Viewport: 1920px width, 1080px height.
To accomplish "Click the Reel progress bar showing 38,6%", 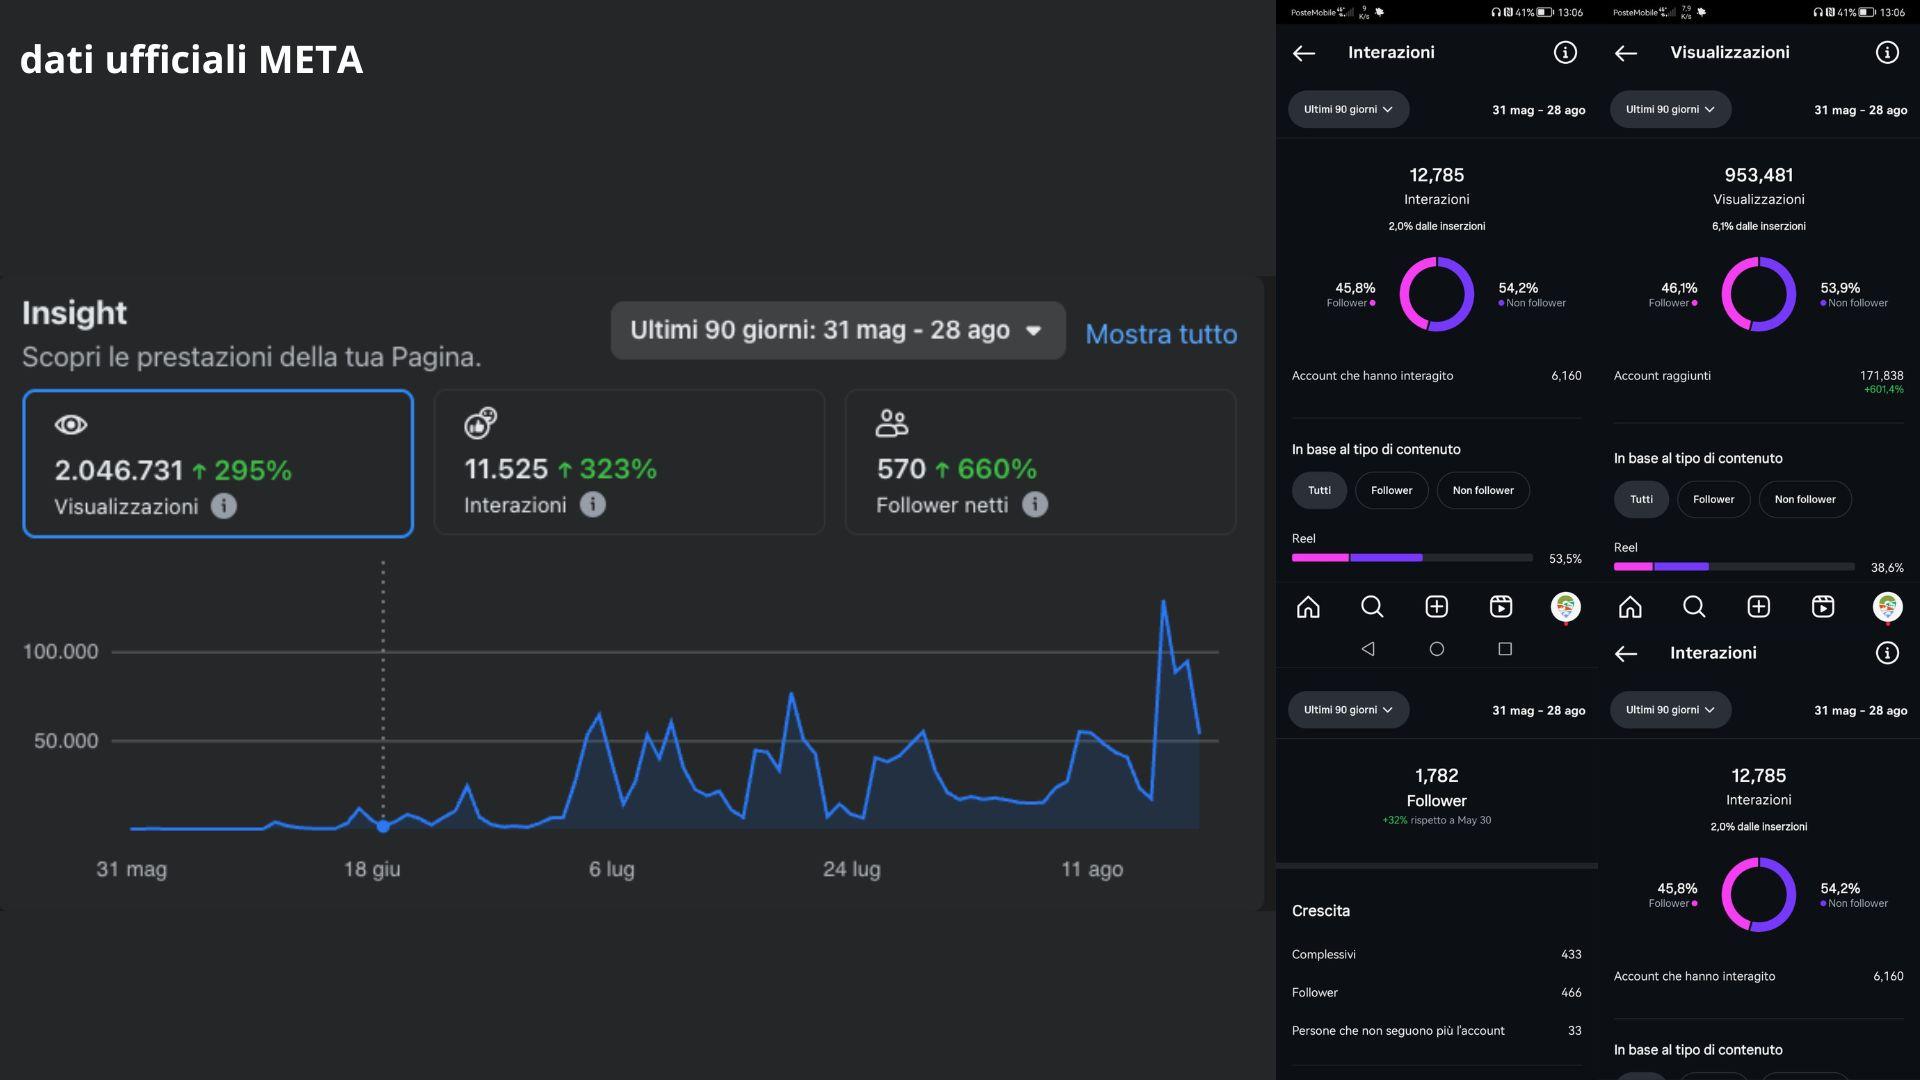I will [x=1734, y=567].
